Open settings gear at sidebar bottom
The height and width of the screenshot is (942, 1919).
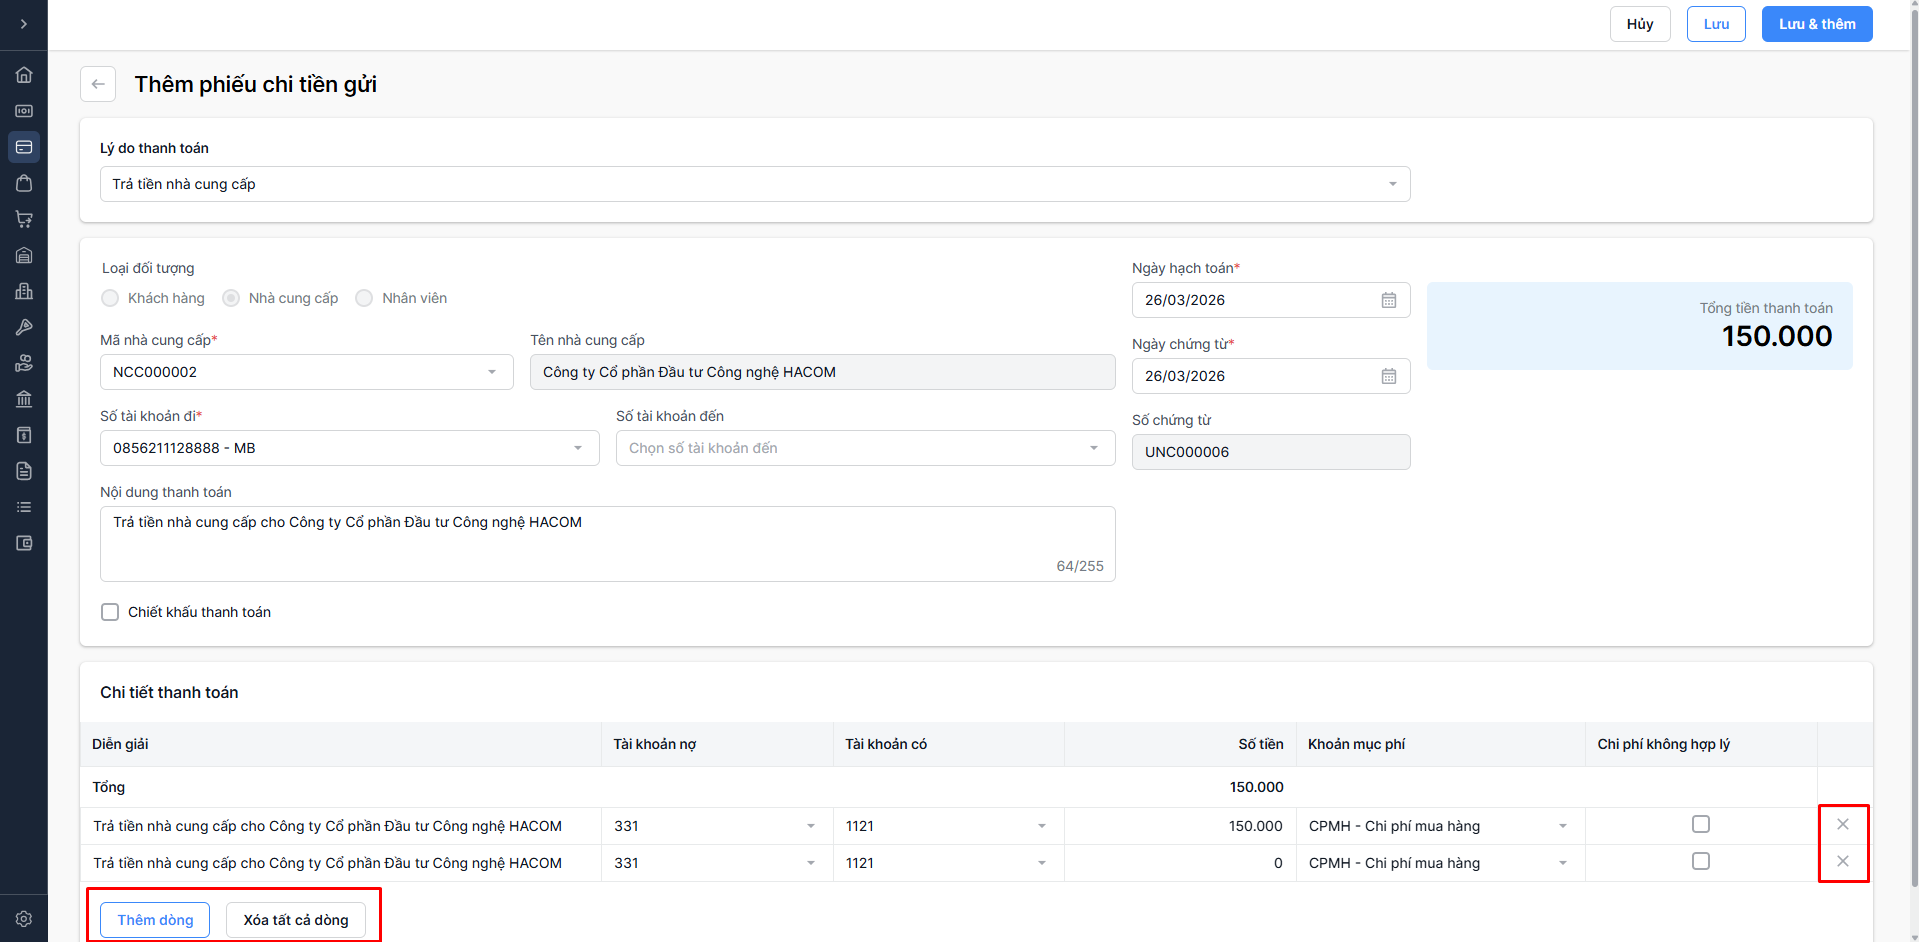pos(24,918)
